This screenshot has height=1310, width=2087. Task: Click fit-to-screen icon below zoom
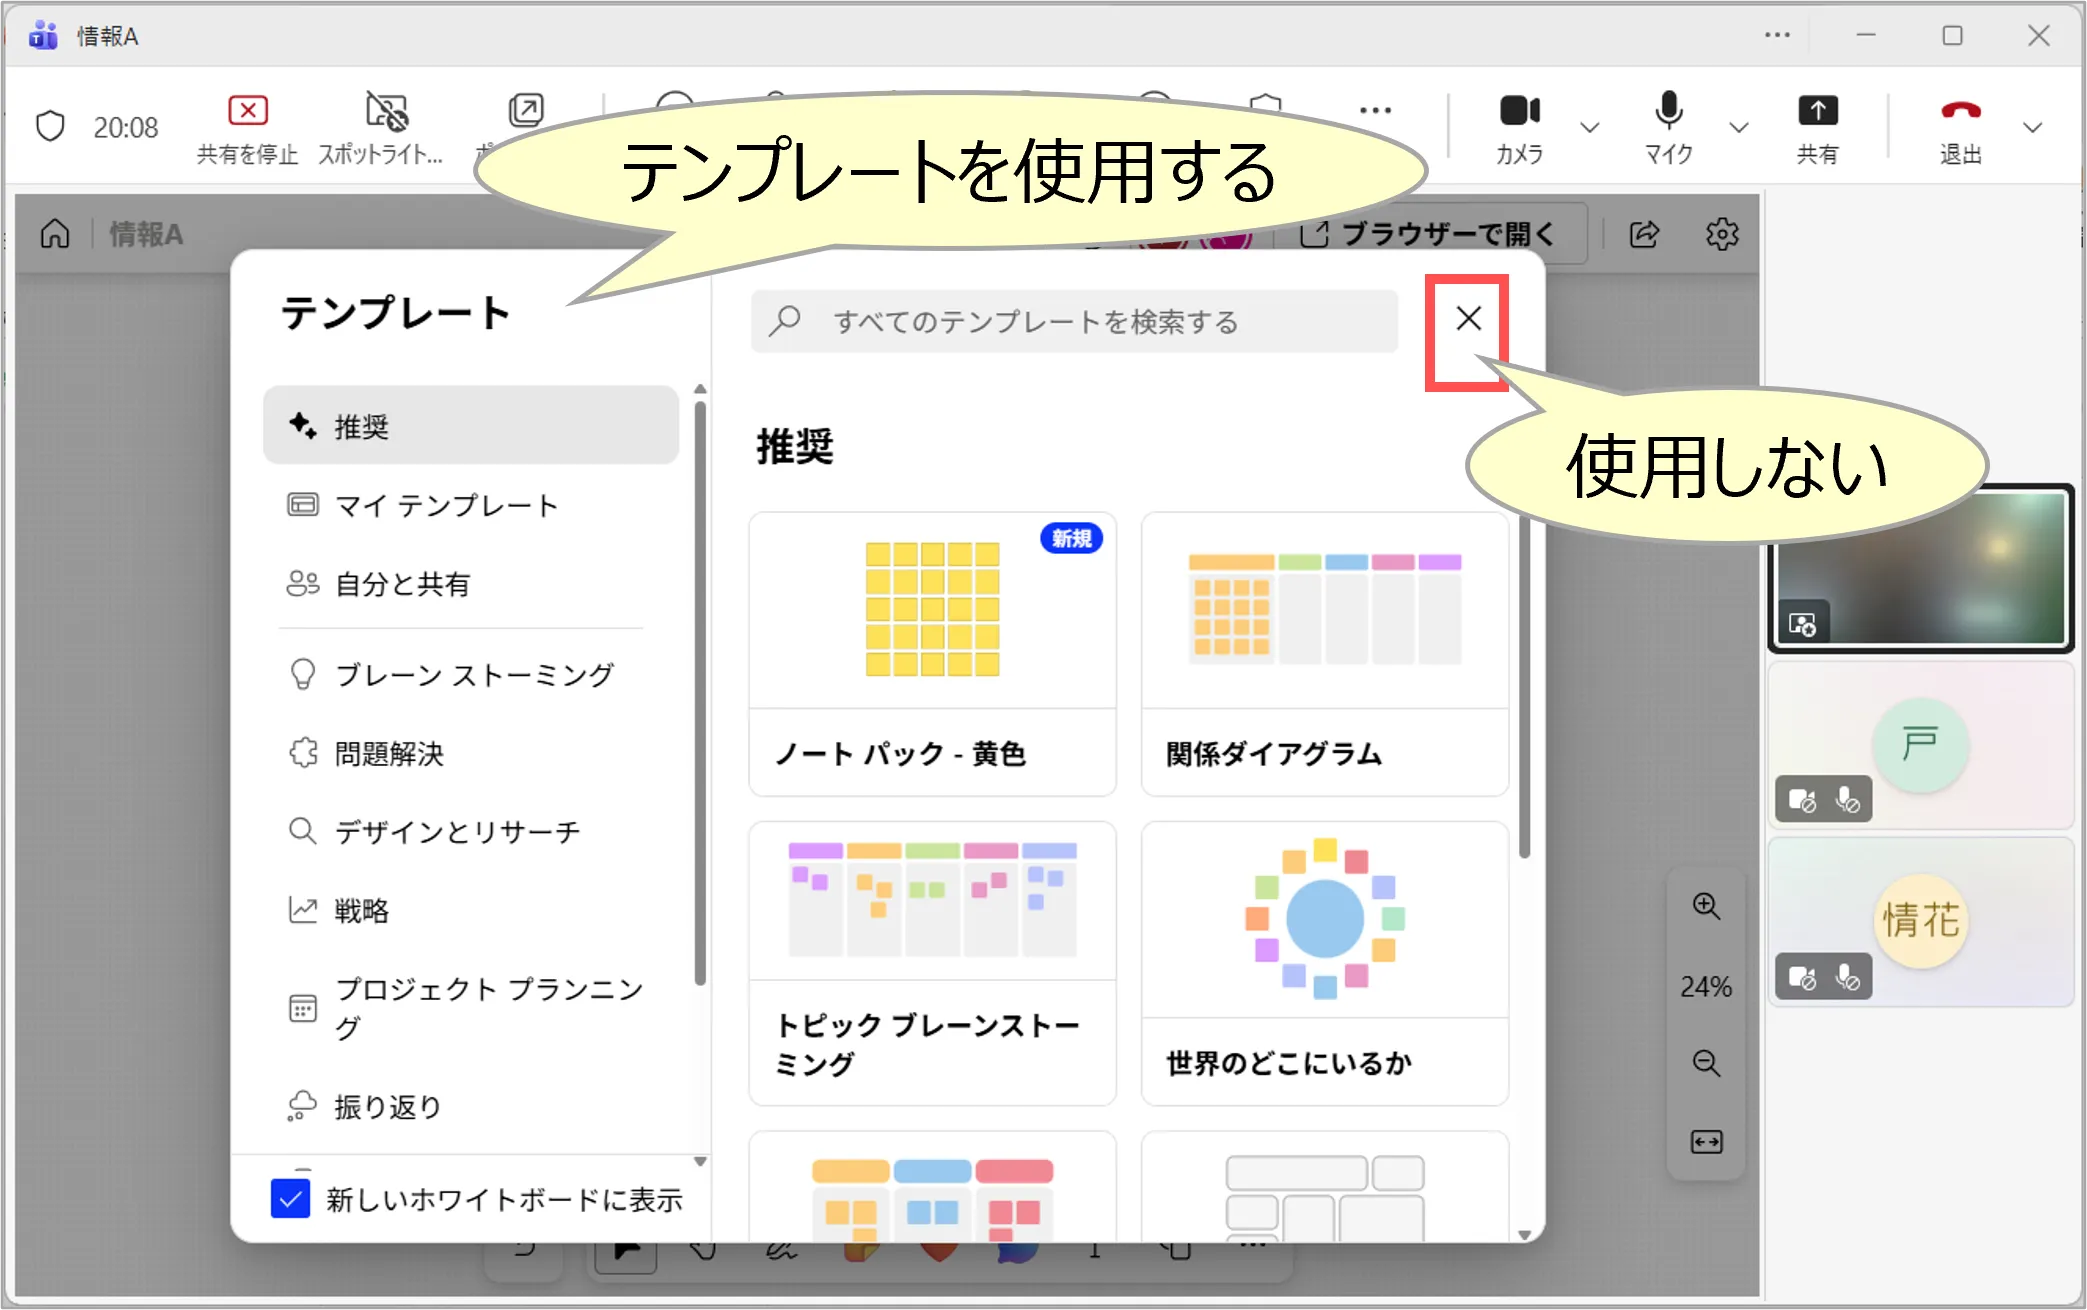click(x=1706, y=1142)
